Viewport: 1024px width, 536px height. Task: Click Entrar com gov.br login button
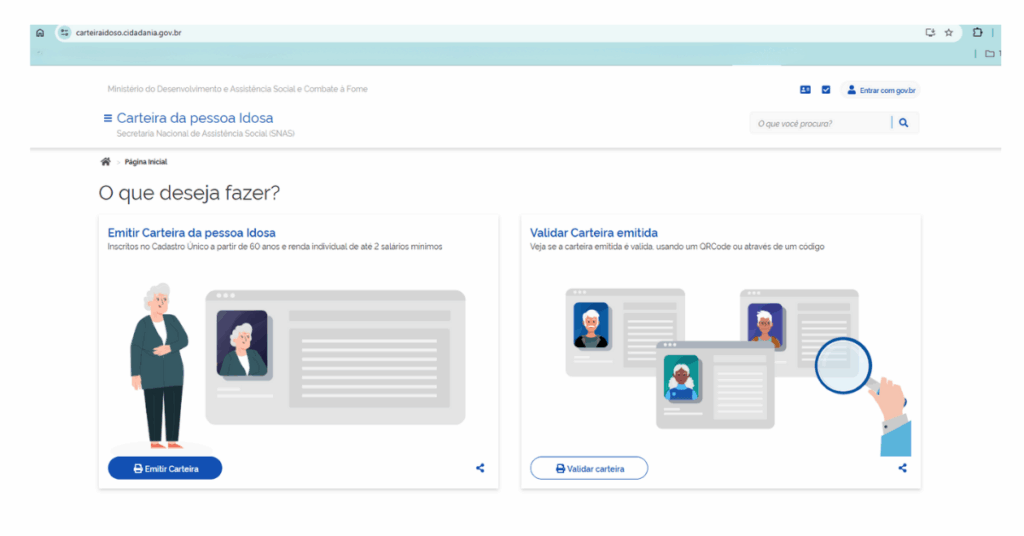881,90
